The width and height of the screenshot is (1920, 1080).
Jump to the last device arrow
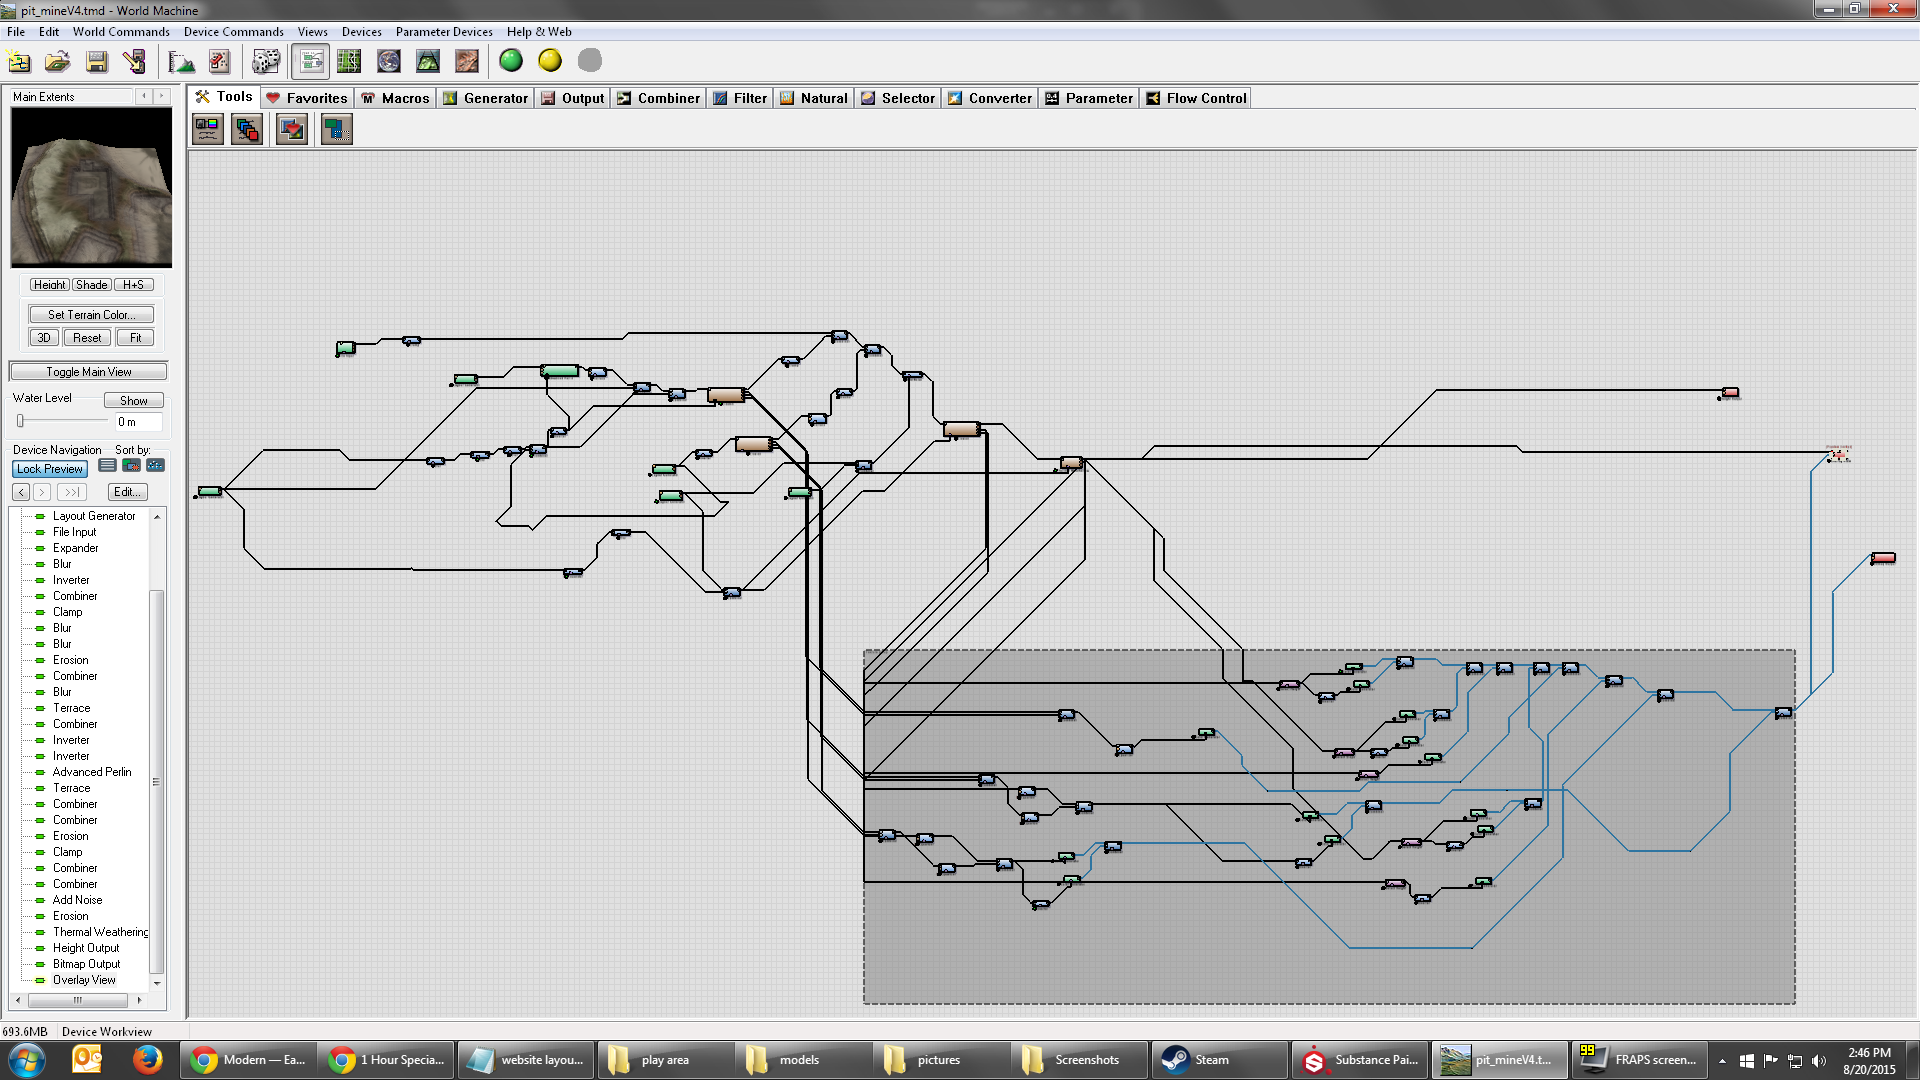[72, 492]
